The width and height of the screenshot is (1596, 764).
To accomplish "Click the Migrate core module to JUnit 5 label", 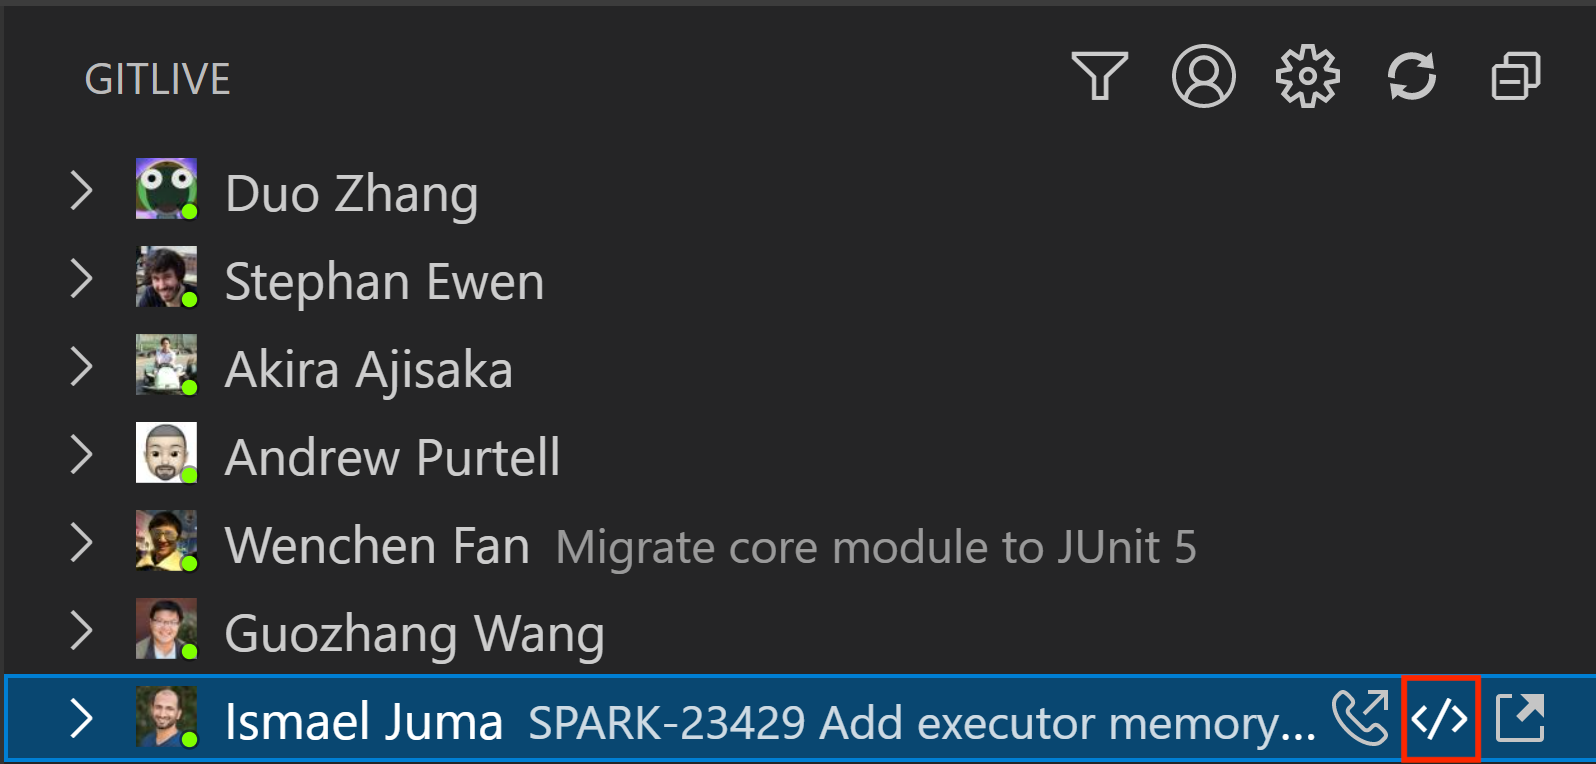I will tap(876, 547).
